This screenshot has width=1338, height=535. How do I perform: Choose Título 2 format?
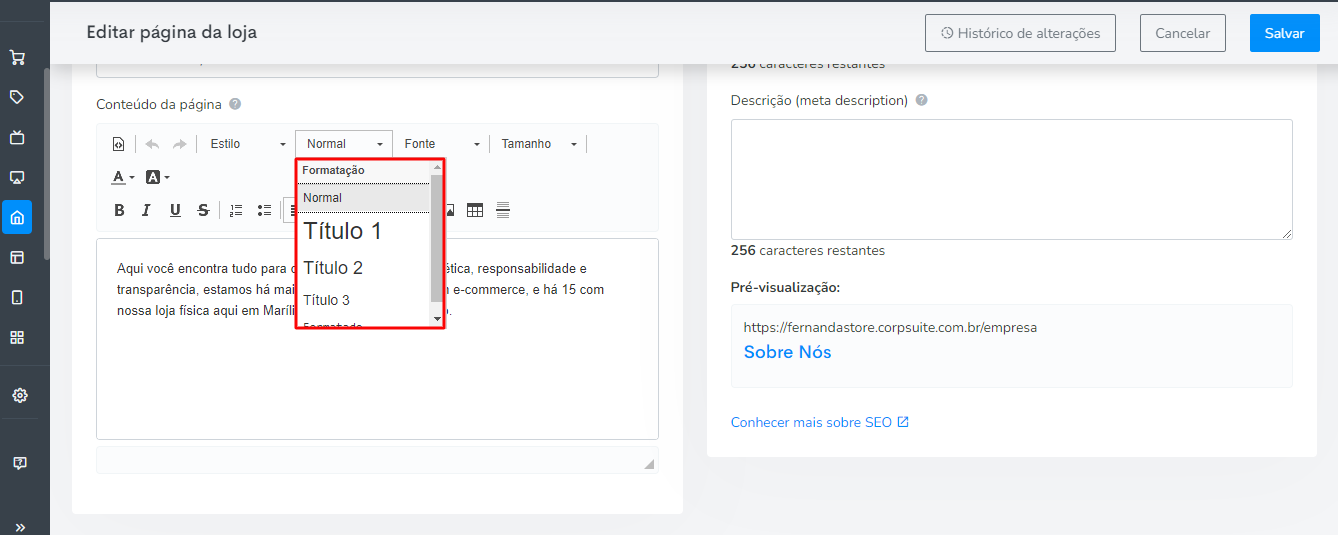(364, 268)
